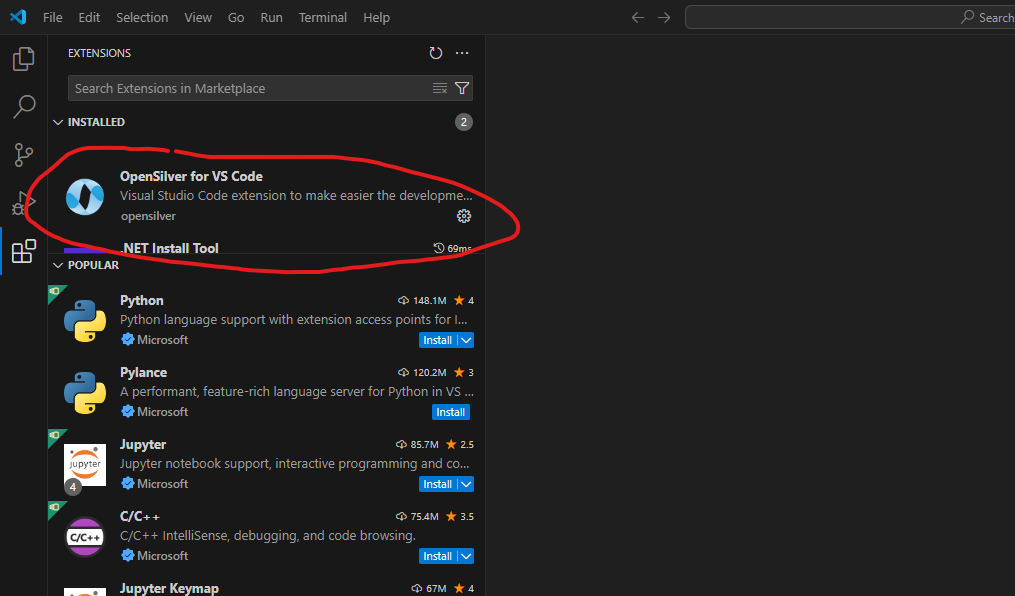
Task: Click Microsoft verified badge under Pylance
Action: pyautogui.click(x=128, y=412)
